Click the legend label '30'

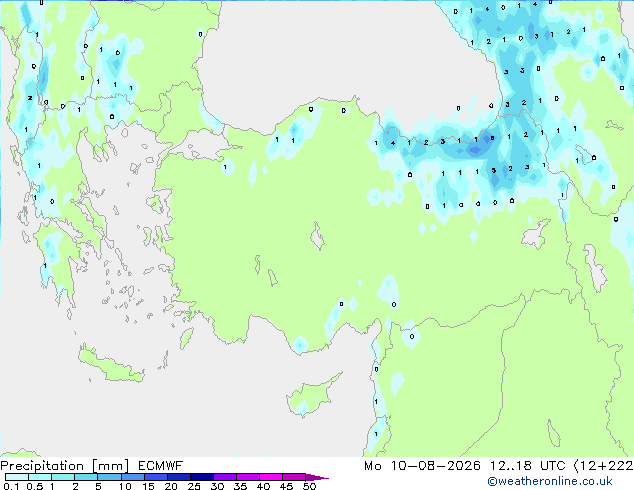tap(217, 486)
